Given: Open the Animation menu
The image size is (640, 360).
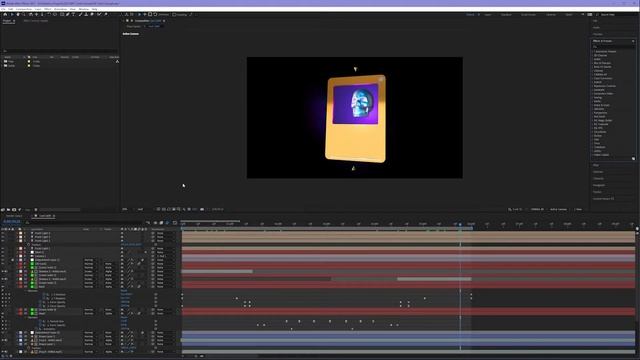Looking at the screenshot, I should click(x=60, y=9).
